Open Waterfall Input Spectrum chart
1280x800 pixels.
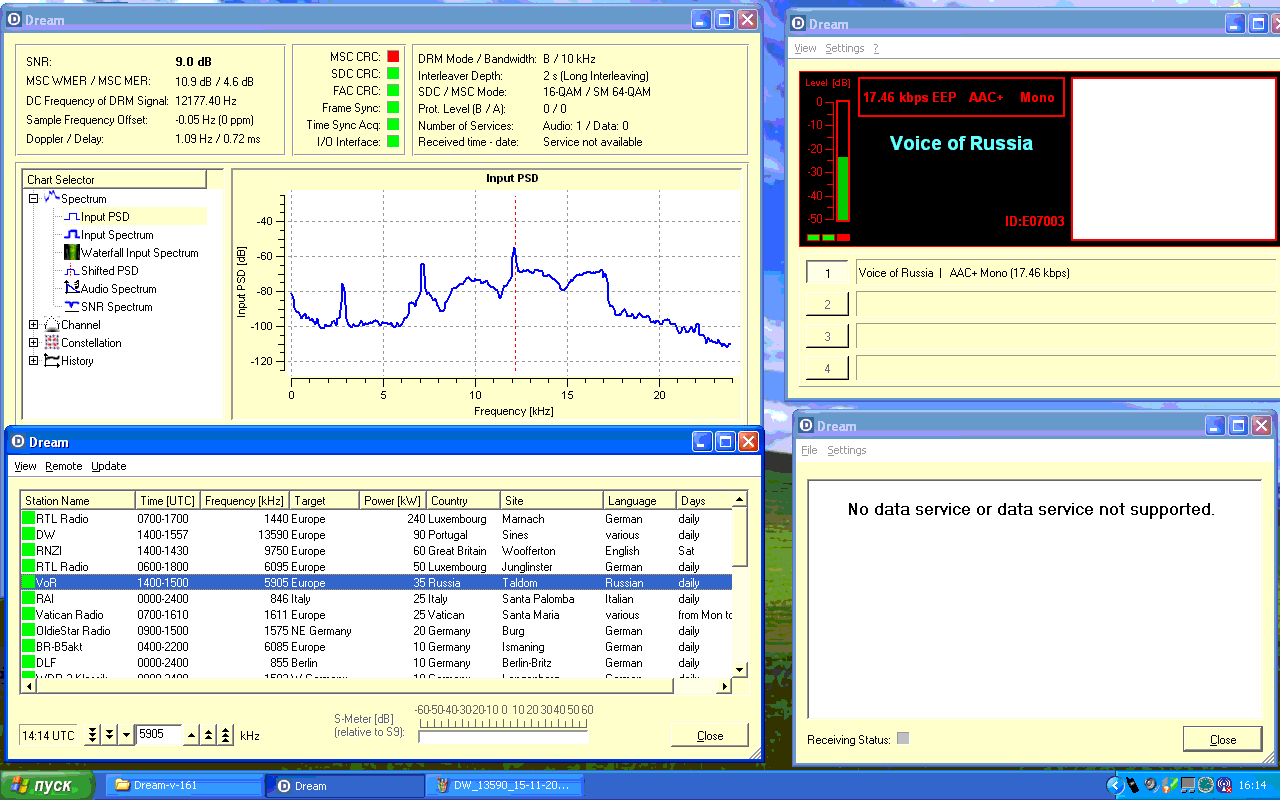131,253
